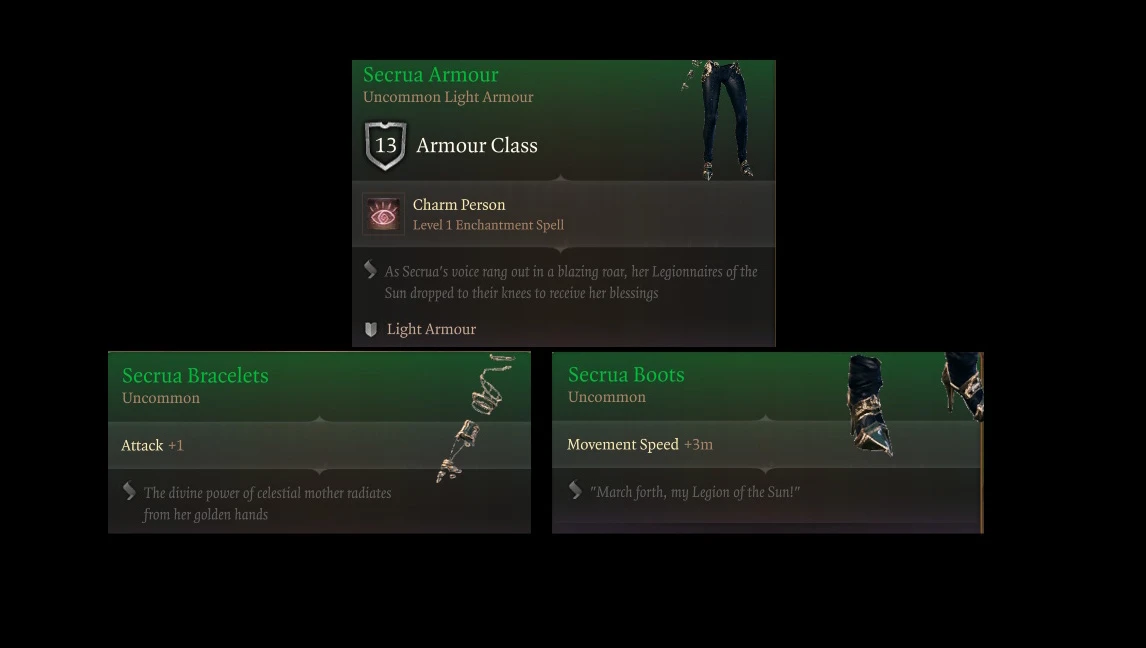Click the "March forth, my Legion" quote
Screen dimensions: 1146x648
click(695, 492)
